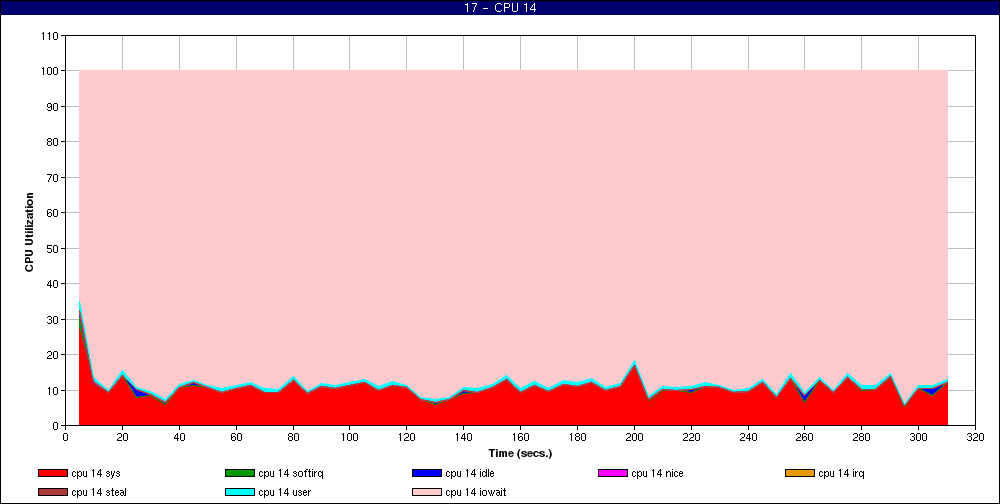Click the y-axis tick value 100
This screenshot has height=504, width=1000.
point(51,71)
